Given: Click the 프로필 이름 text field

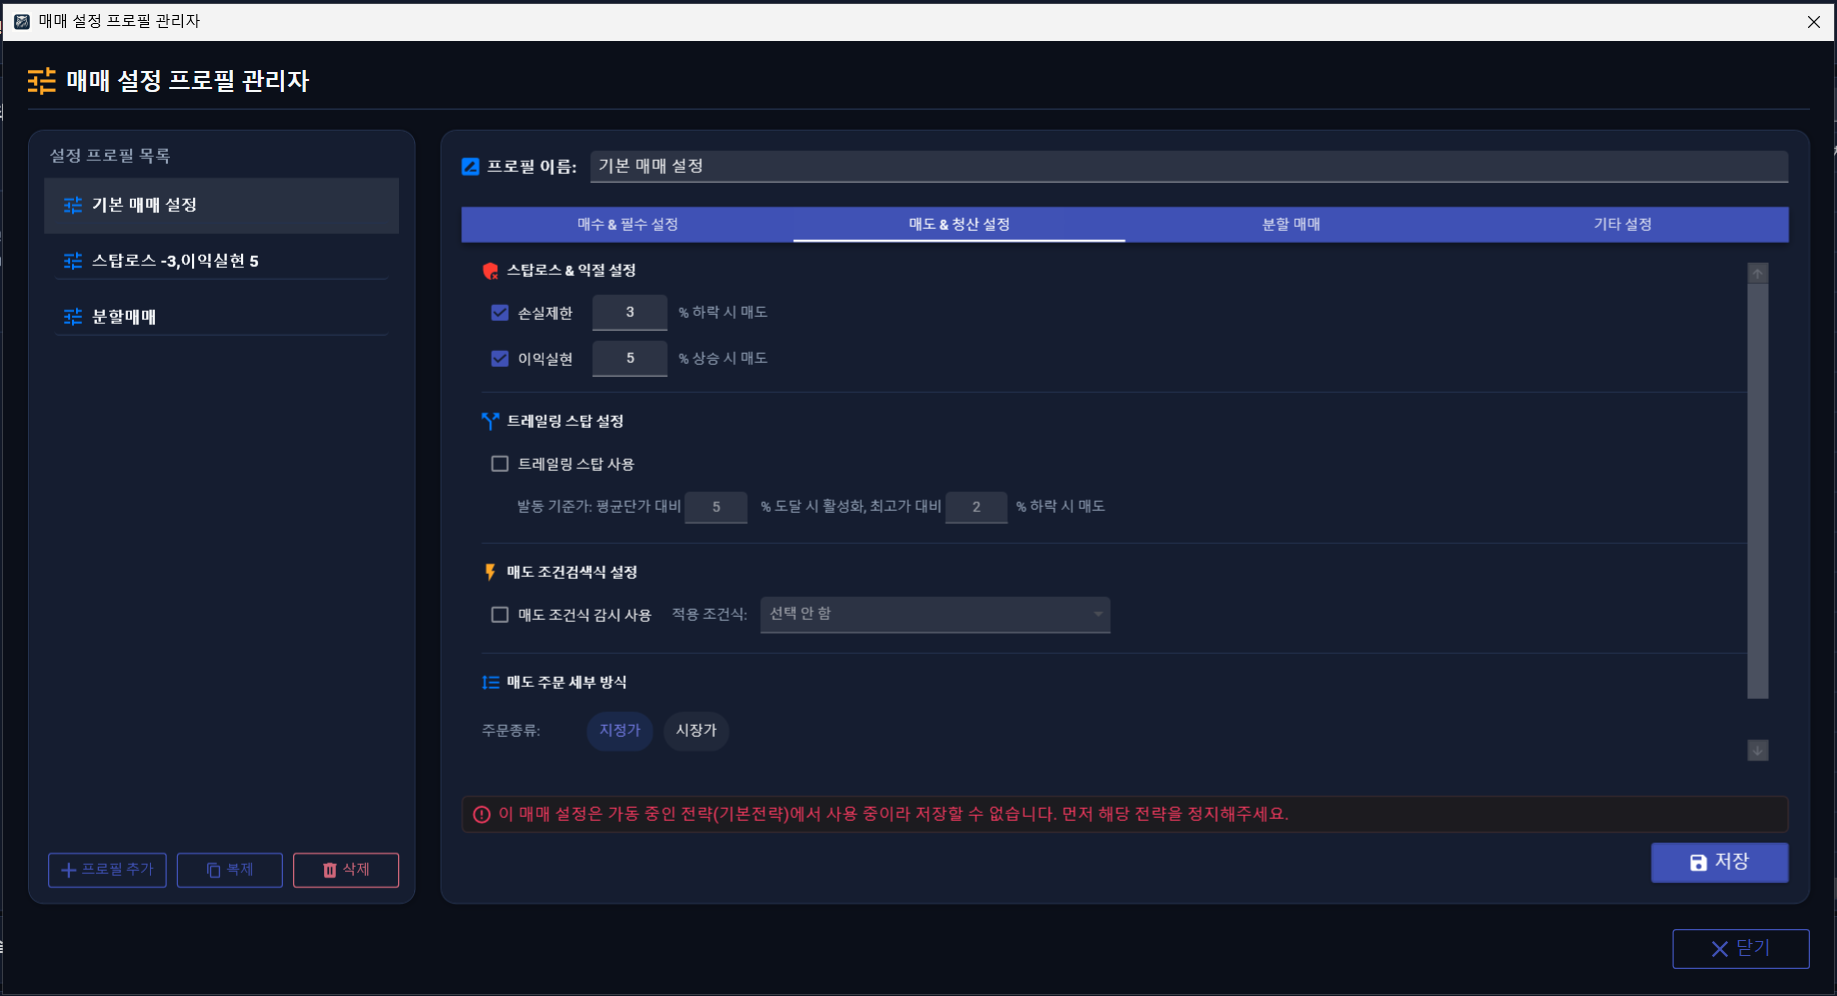Looking at the screenshot, I should coord(1189,167).
